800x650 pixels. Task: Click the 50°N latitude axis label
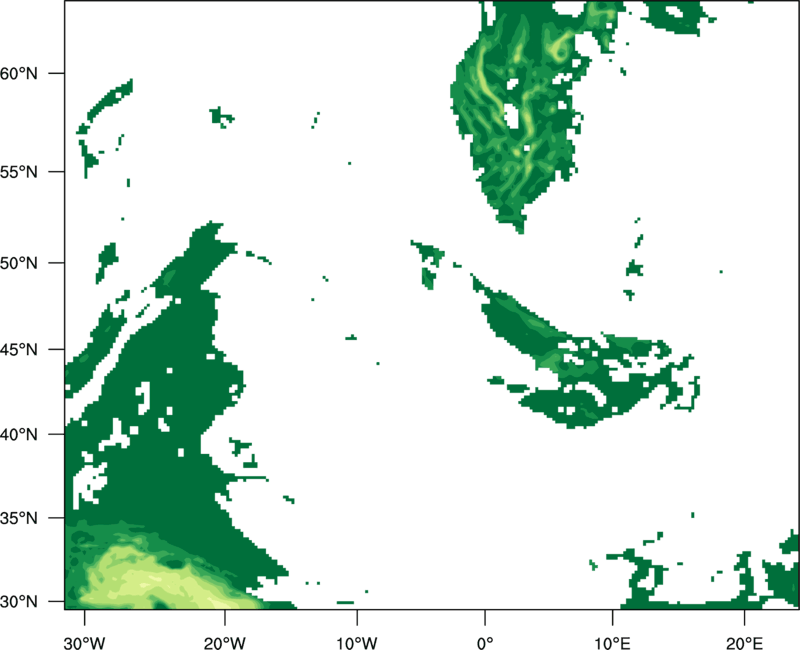[19, 263]
